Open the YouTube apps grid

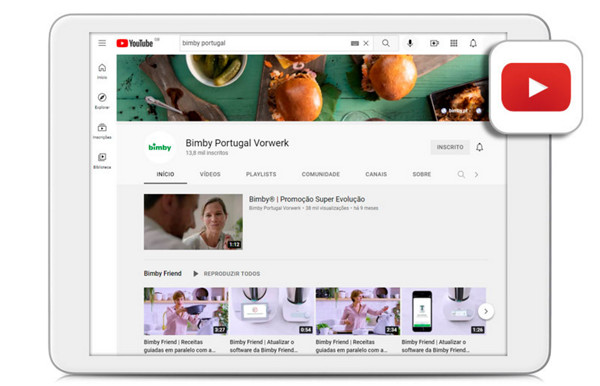pyautogui.click(x=453, y=43)
